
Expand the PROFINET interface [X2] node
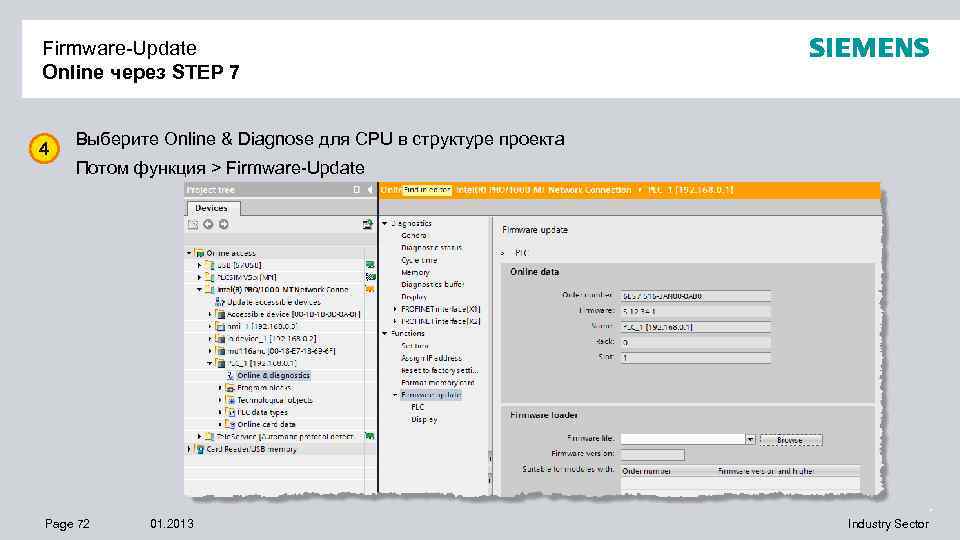pyautogui.click(x=395, y=321)
